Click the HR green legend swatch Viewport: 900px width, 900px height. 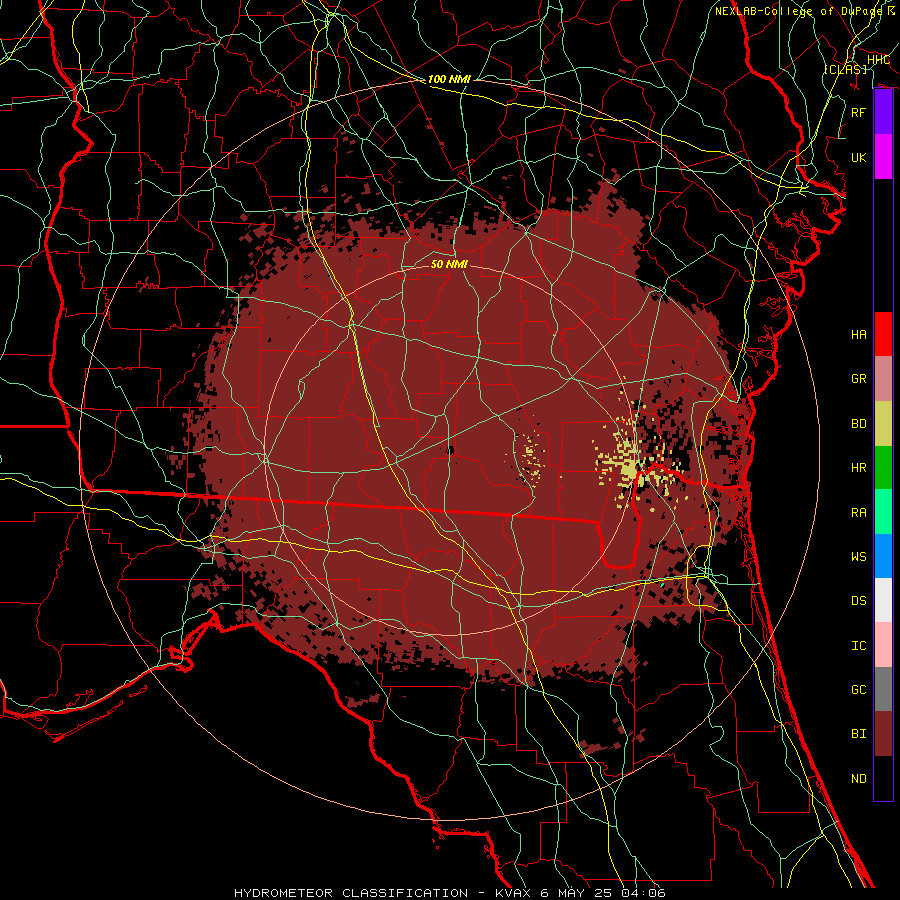tap(883, 467)
